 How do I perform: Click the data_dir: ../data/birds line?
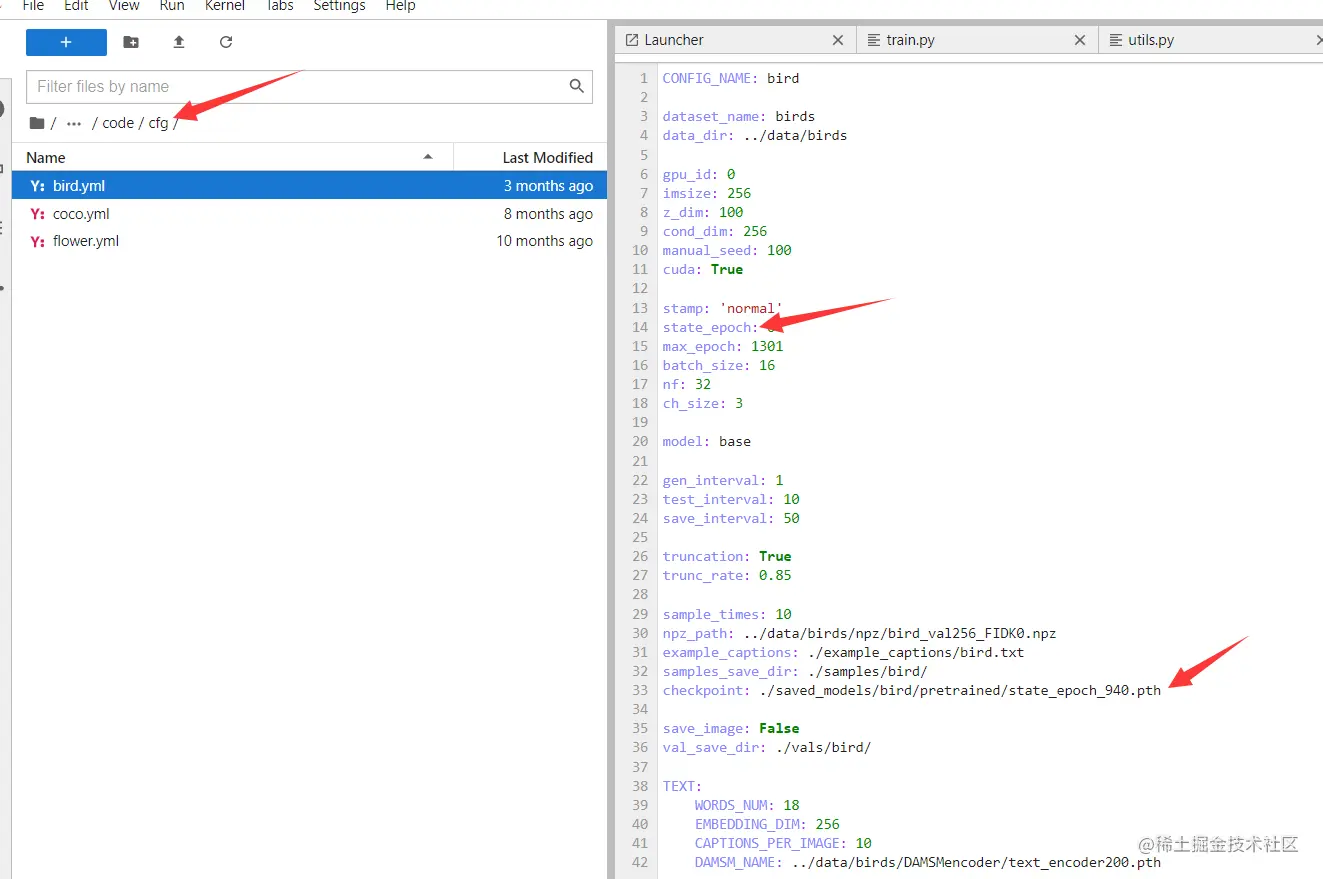(755, 135)
